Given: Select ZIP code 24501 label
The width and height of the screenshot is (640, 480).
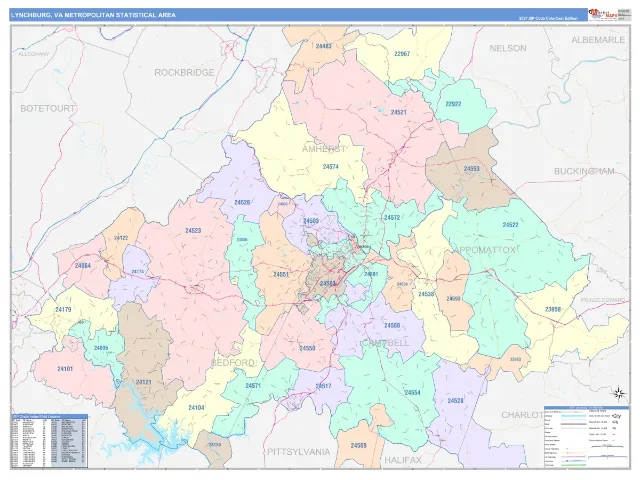Looking at the screenshot, I should point(371,274).
